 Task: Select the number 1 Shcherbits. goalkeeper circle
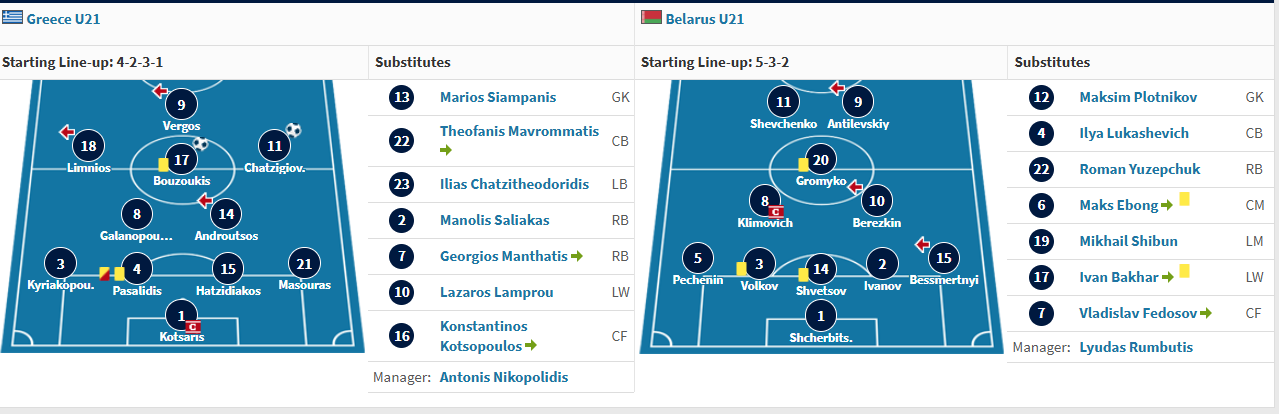click(x=821, y=317)
